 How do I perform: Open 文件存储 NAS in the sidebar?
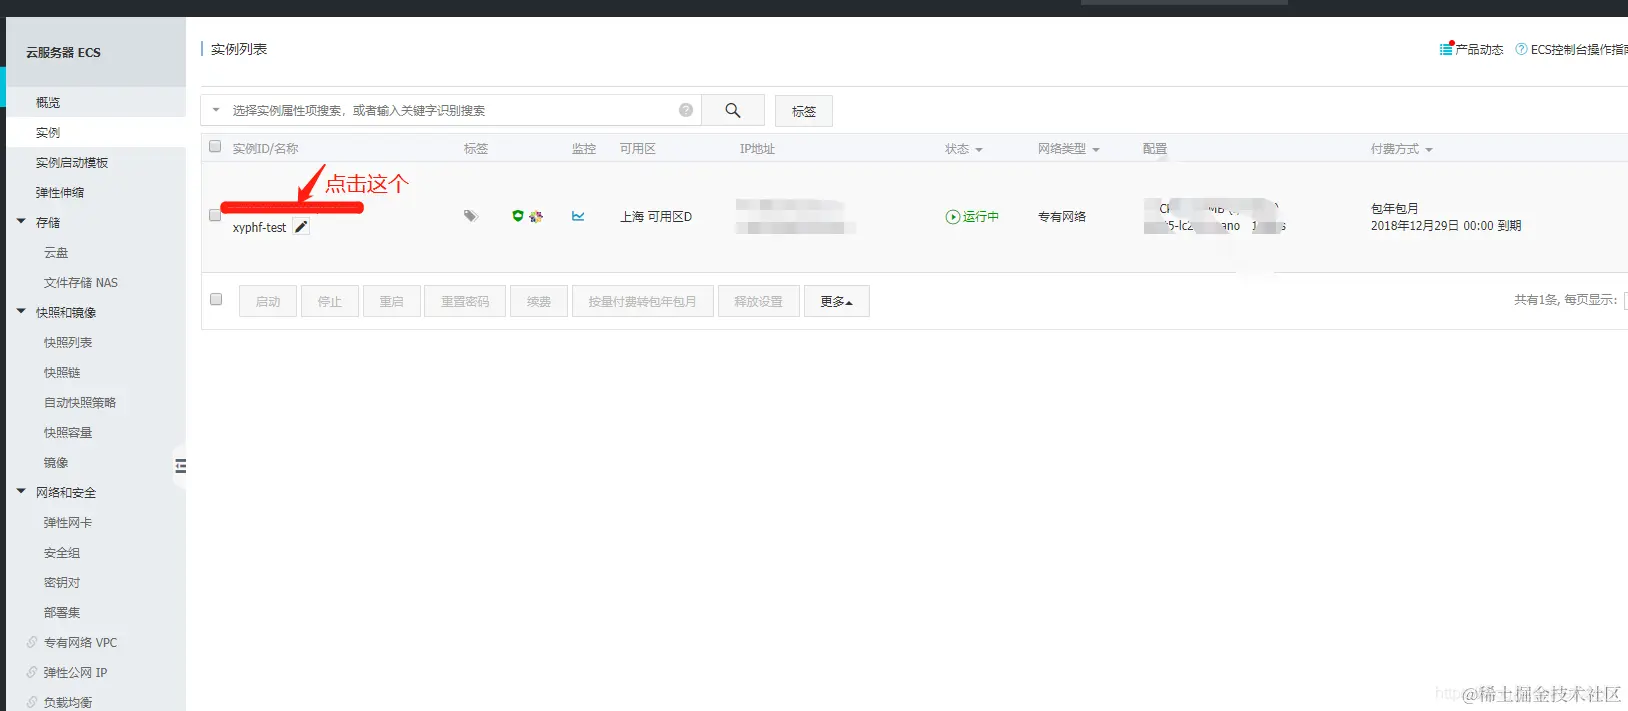pyautogui.click(x=81, y=282)
